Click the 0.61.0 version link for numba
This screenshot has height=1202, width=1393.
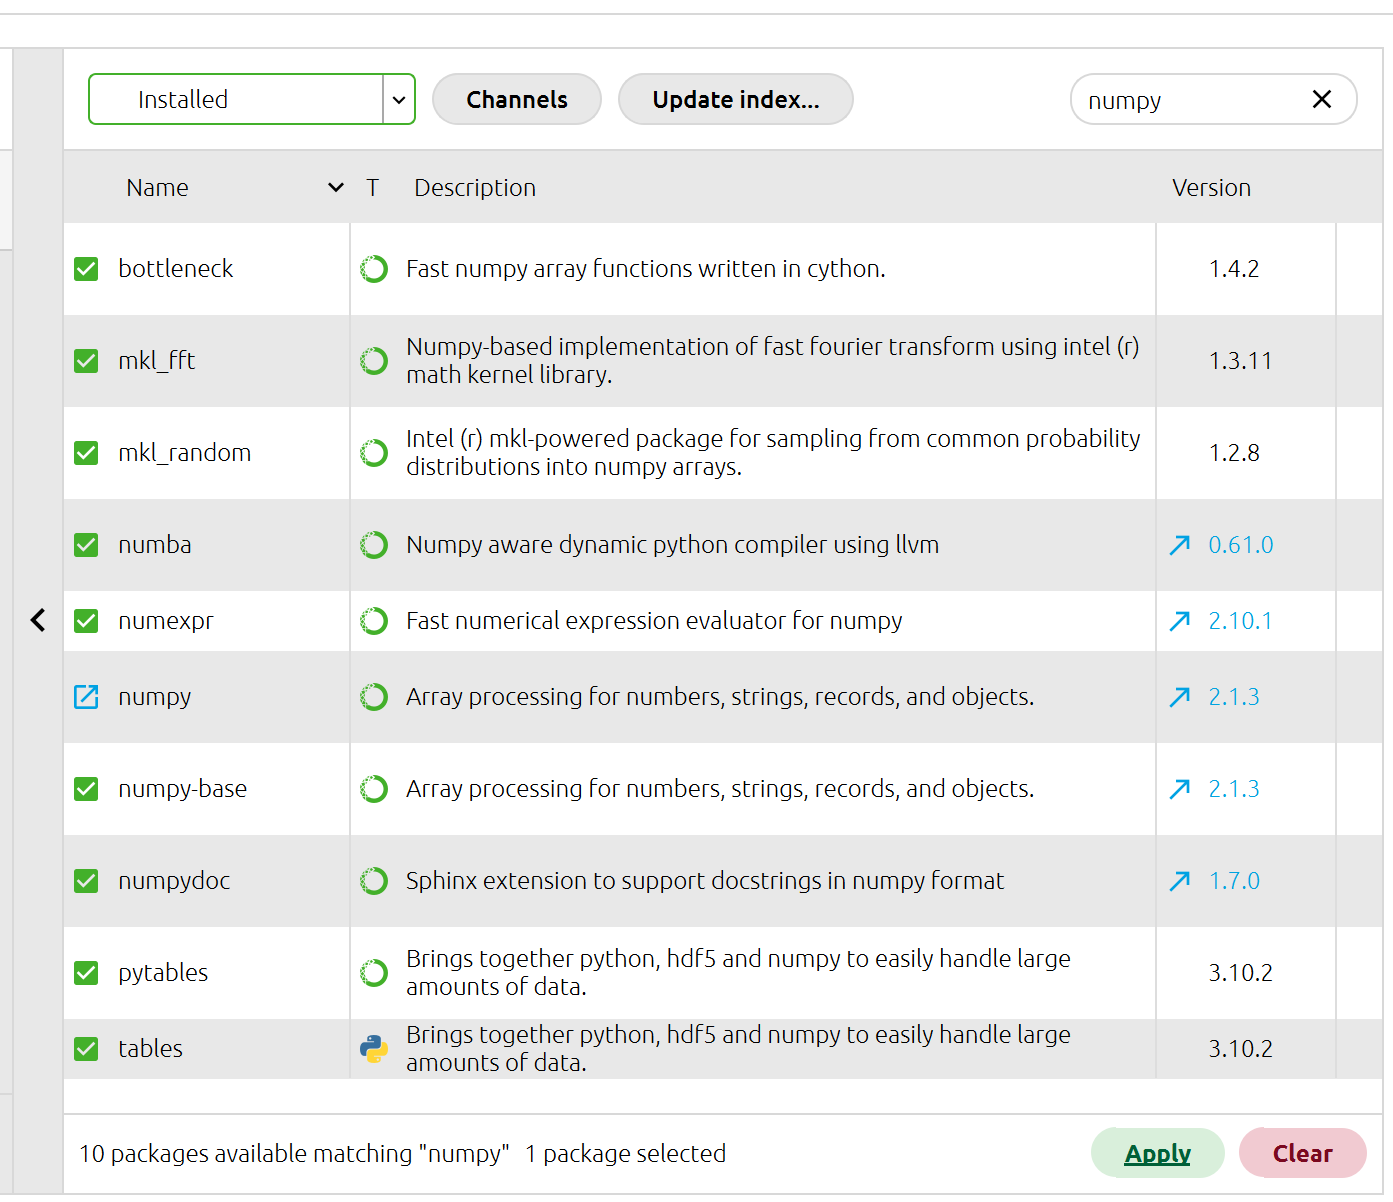pos(1241,545)
